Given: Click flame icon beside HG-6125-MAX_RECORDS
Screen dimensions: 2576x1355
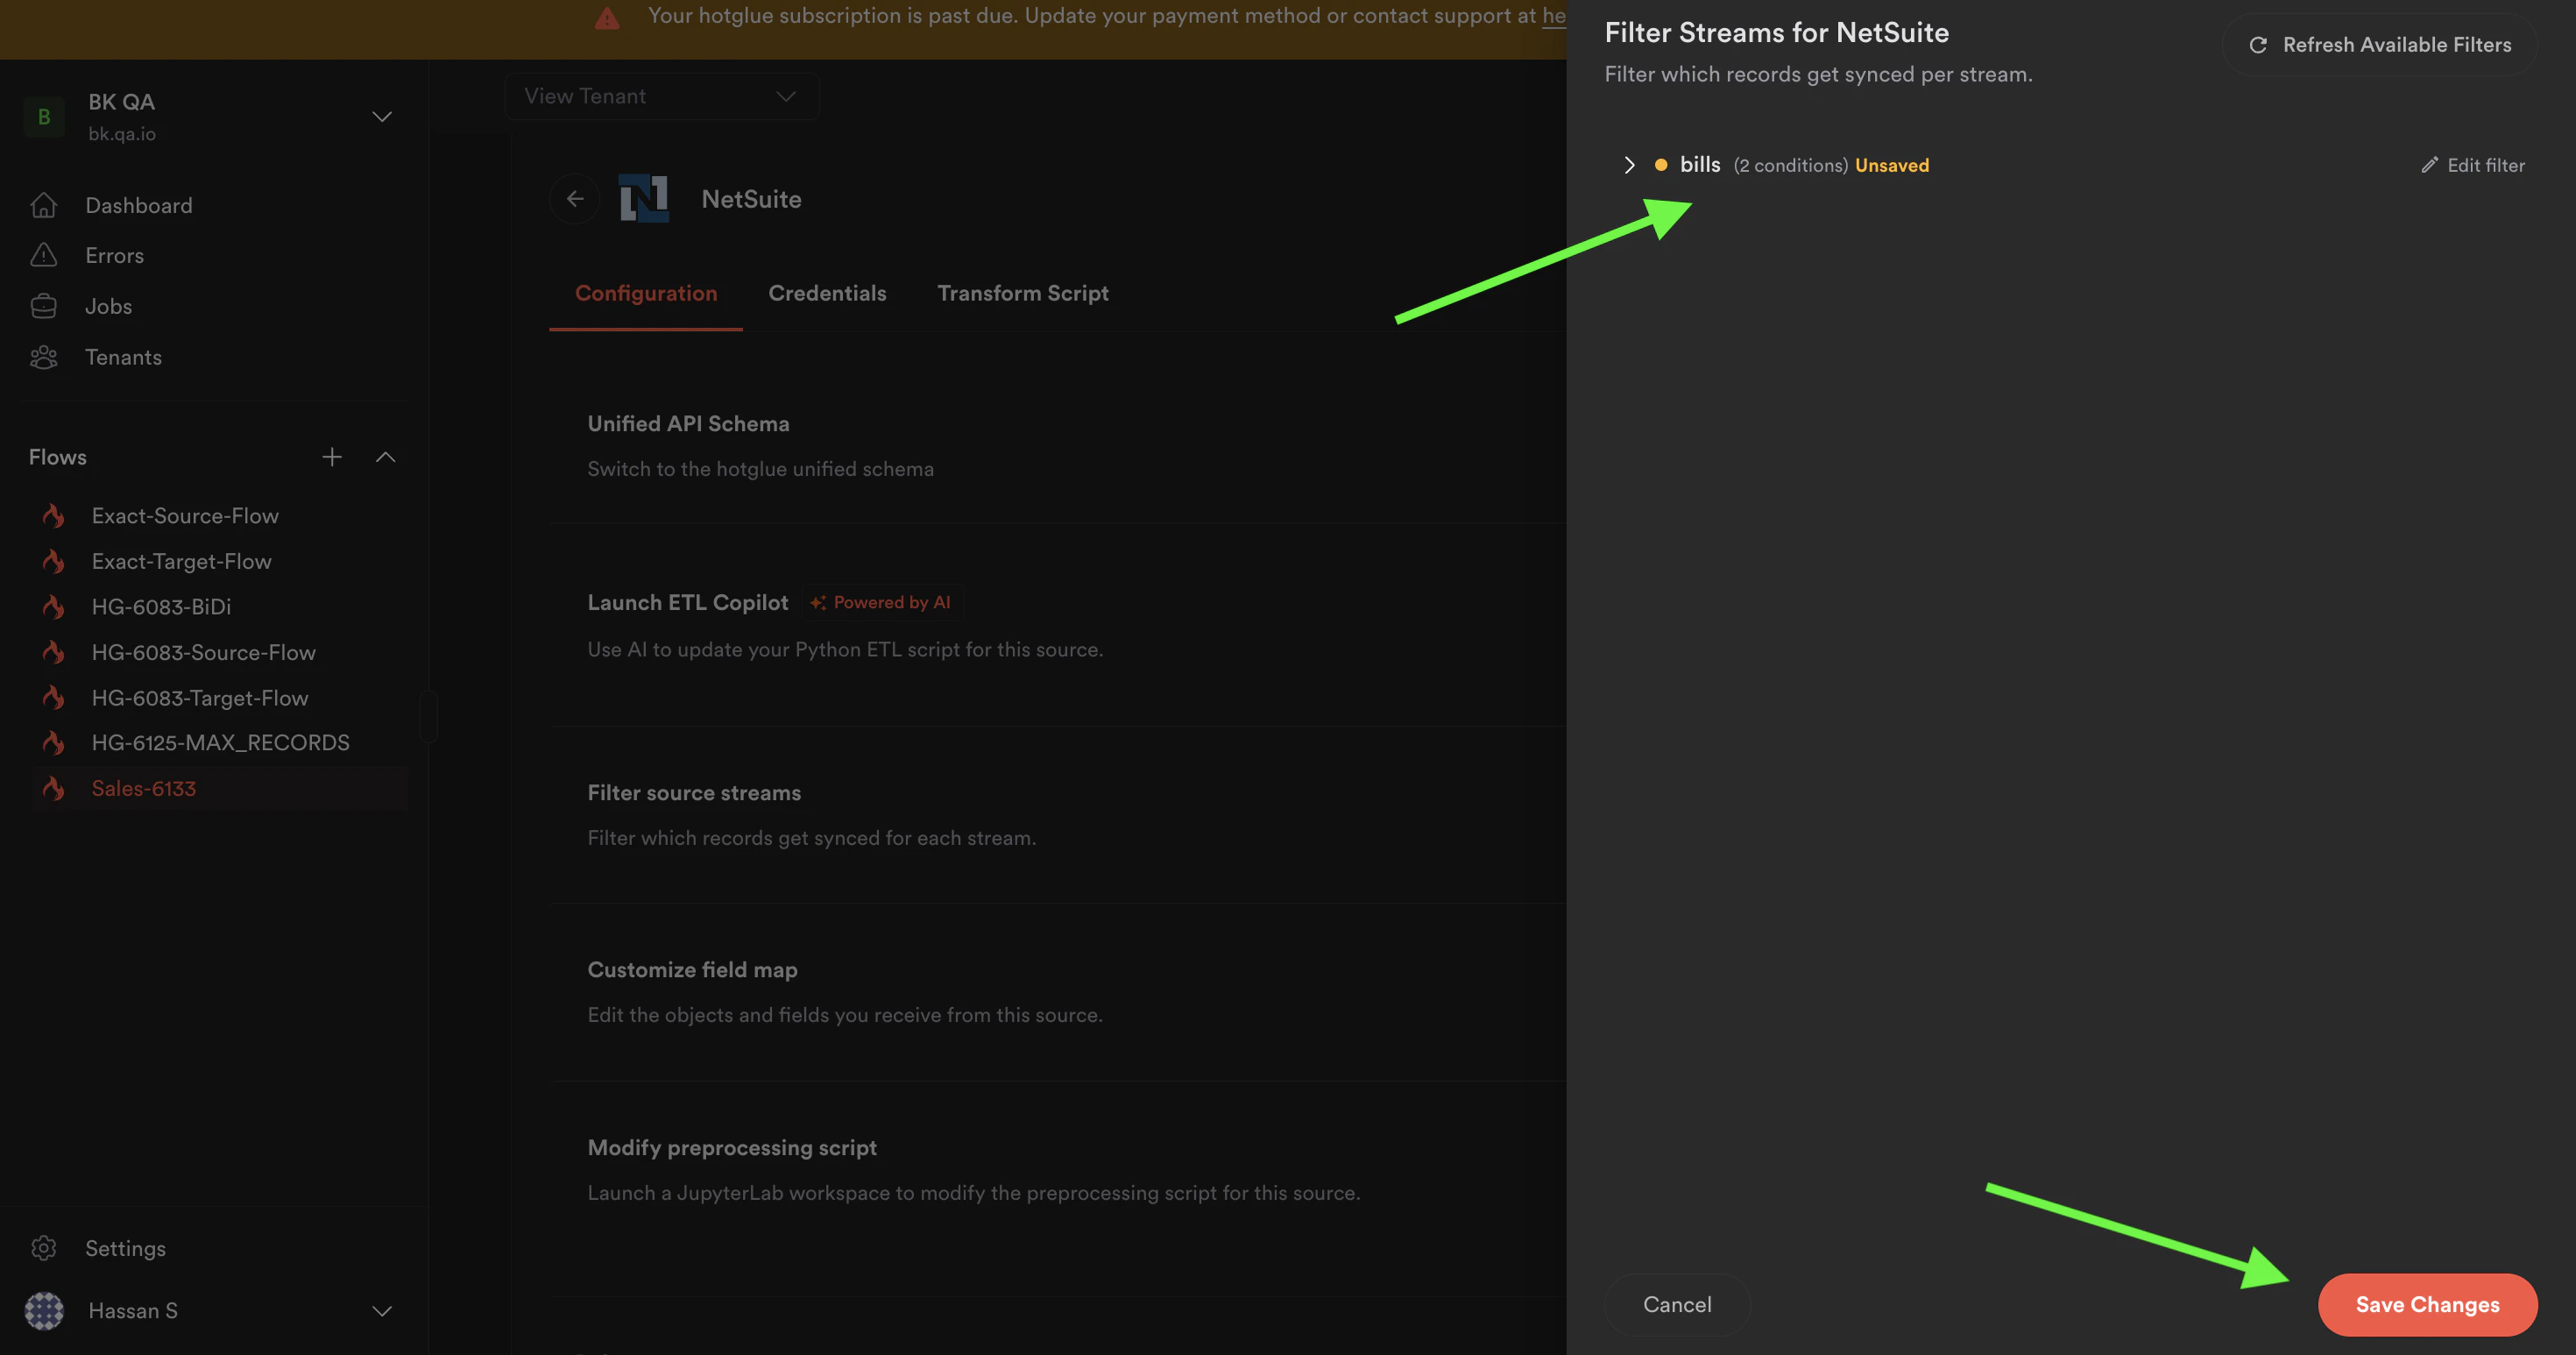Looking at the screenshot, I should [x=53, y=743].
